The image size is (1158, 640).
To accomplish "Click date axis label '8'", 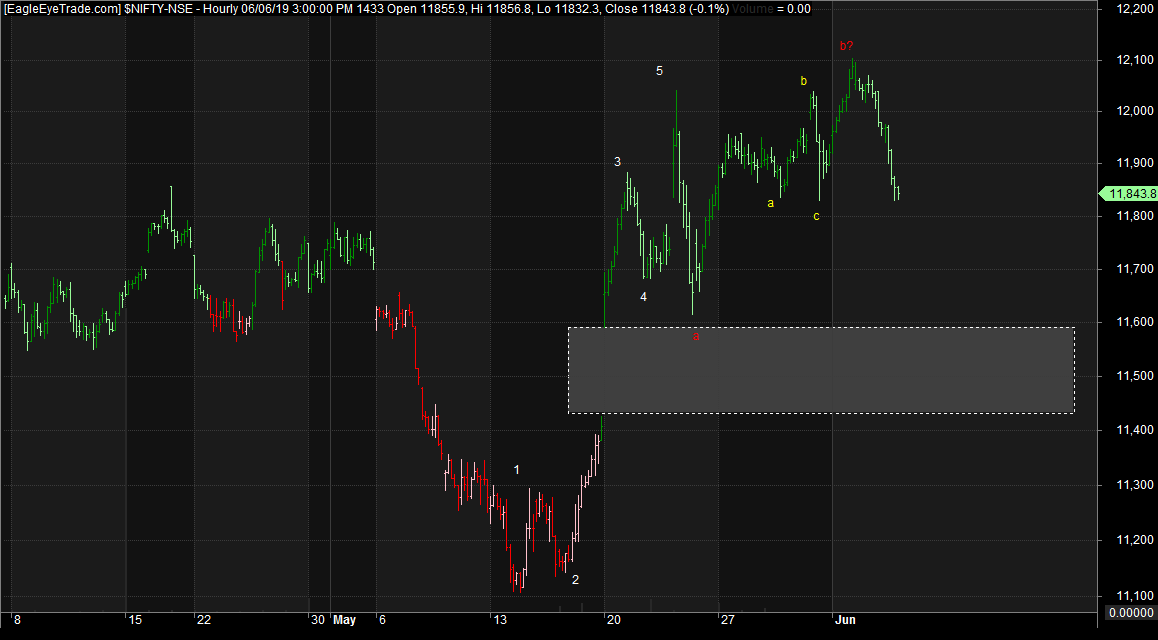I will pos(17,620).
